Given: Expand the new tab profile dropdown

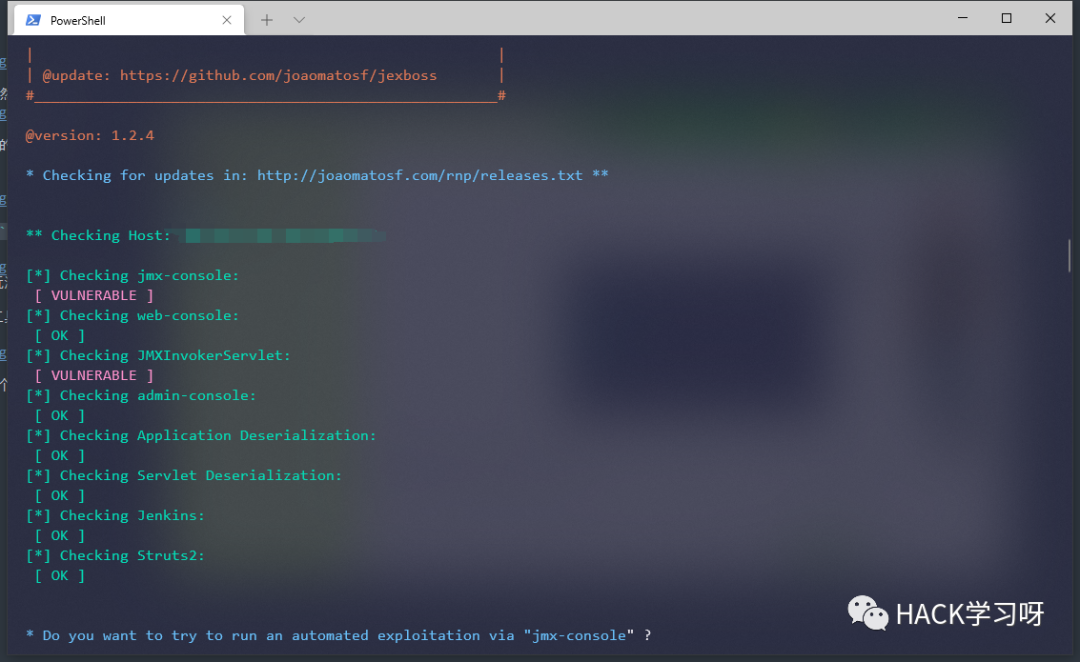Looking at the screenshot, I should click(299, 20).
